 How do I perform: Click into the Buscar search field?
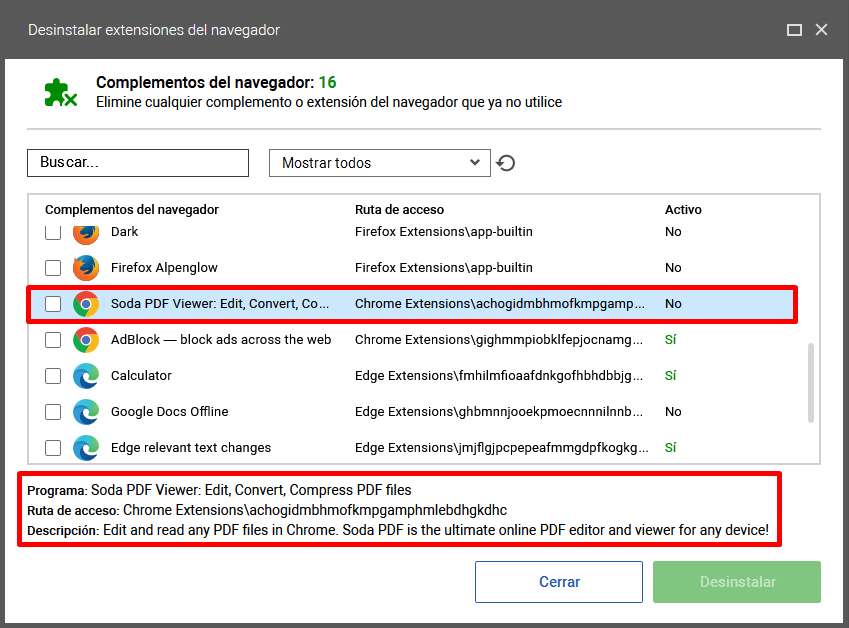(138, 163)
